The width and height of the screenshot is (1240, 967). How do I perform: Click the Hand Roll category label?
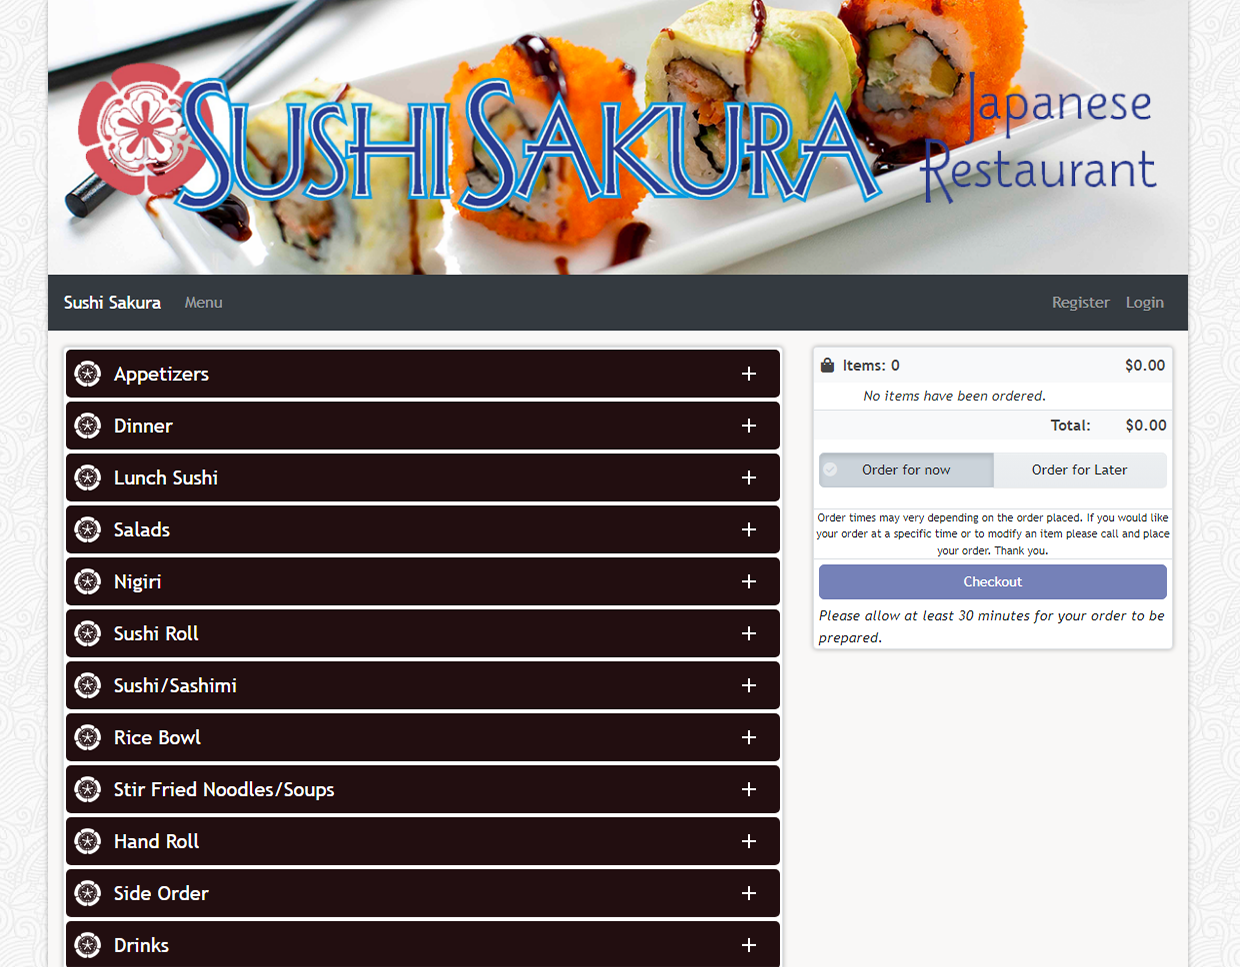(x=156, y=842)
